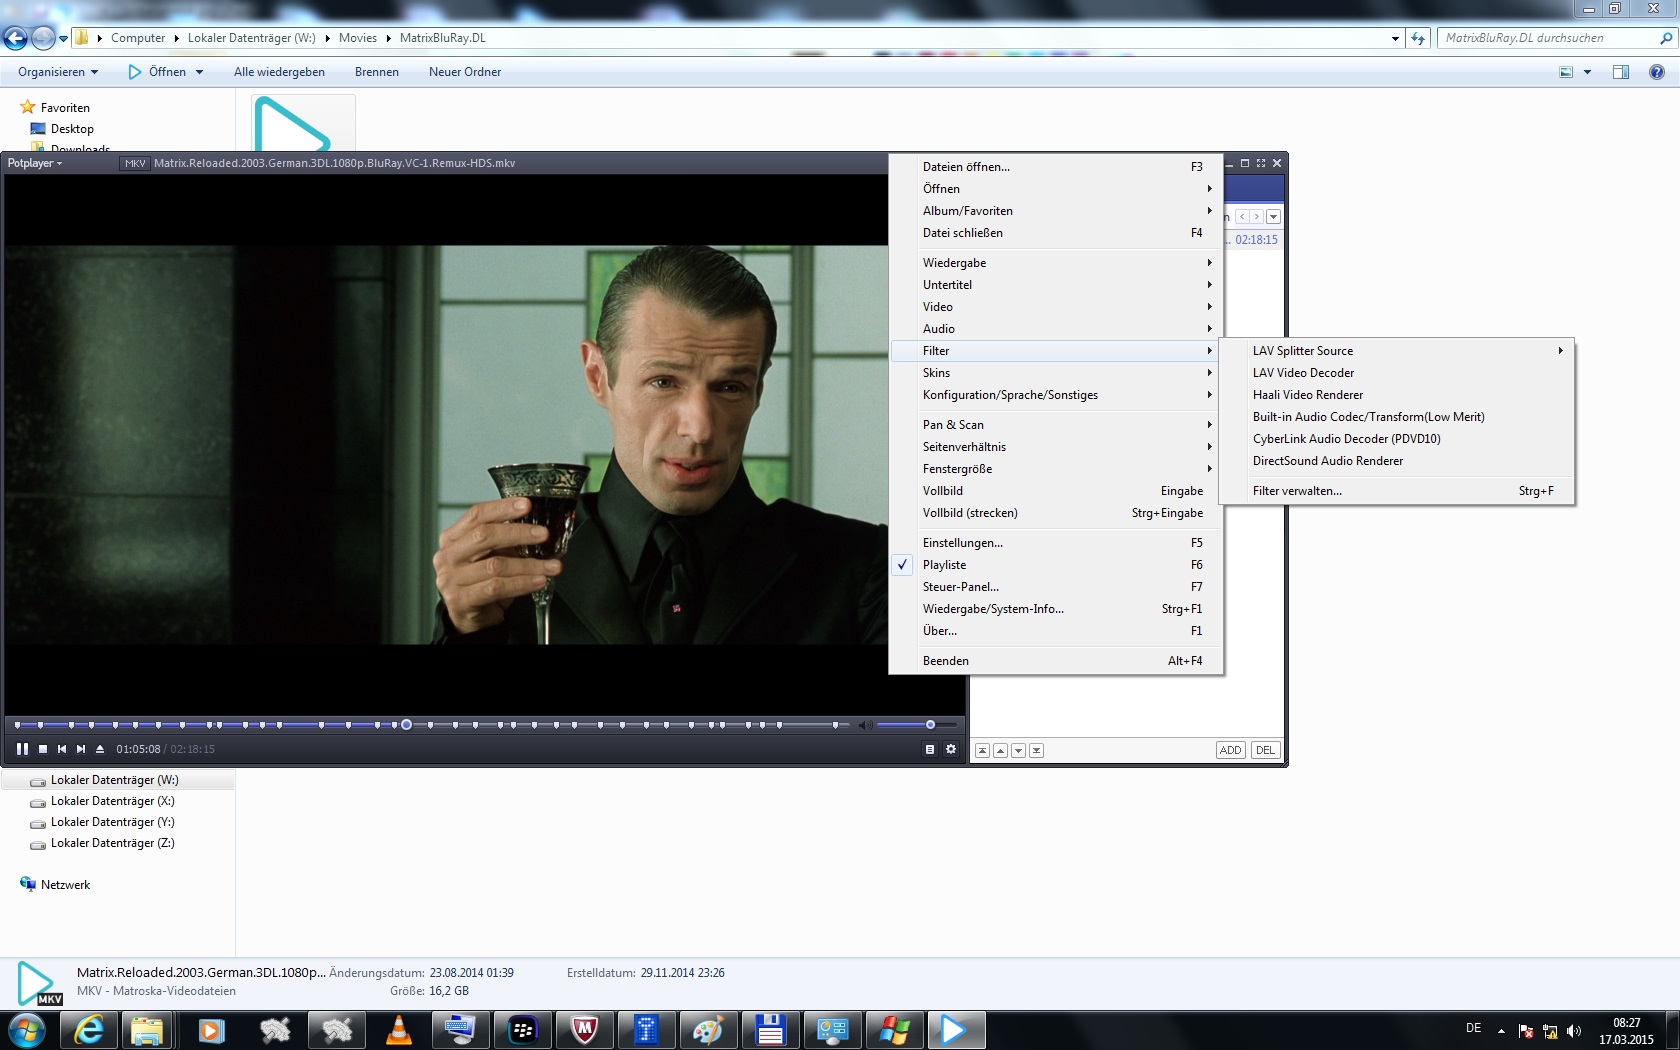Stop the video playback
Screen dimensions: 1680x1050
pyautogui.click(x=43, y=749)
